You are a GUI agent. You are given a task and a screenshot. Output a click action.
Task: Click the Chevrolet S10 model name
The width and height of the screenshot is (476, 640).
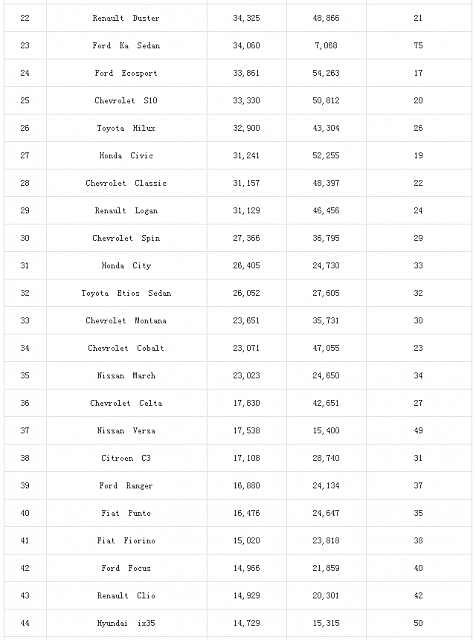tap(126, 100)
